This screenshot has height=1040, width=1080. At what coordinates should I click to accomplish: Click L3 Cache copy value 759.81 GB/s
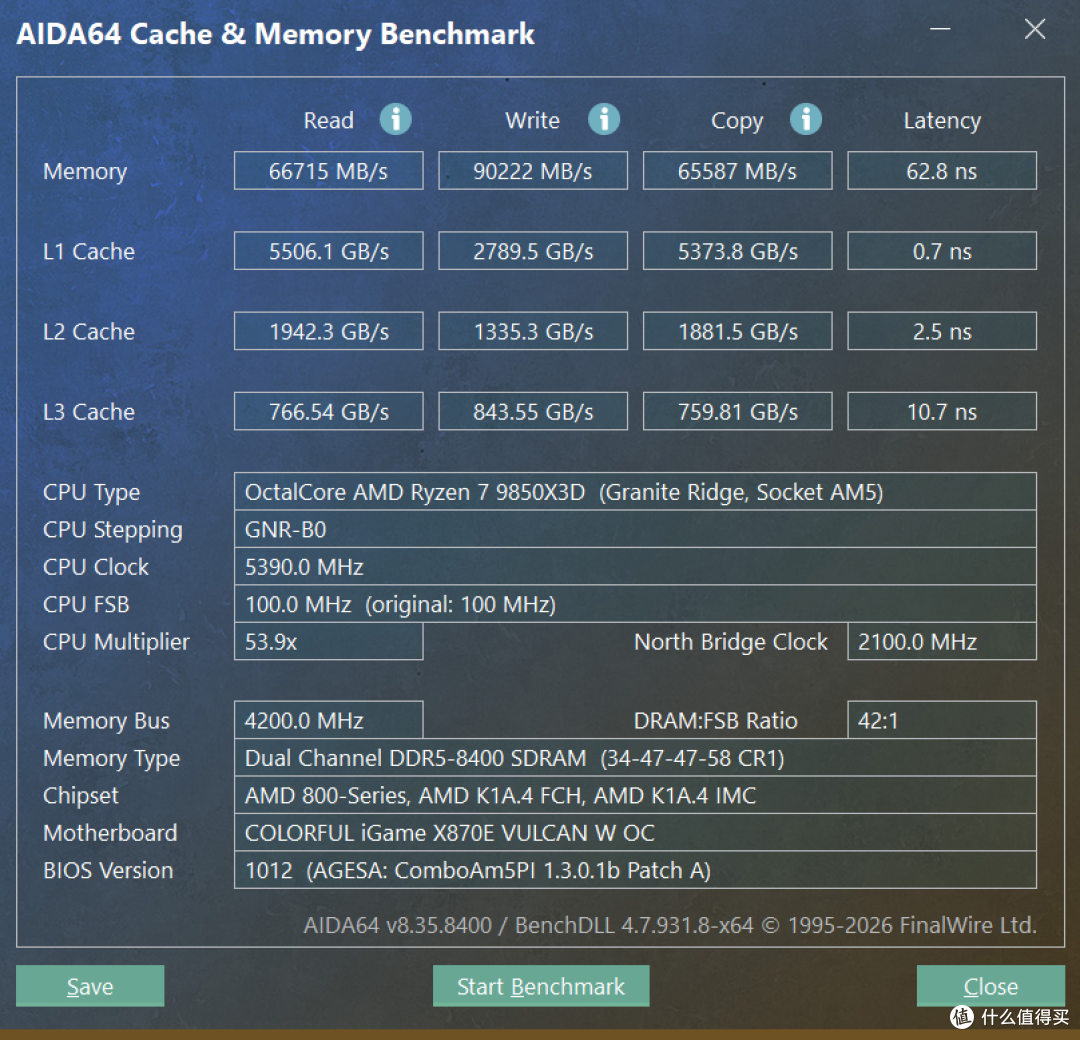[737, 411]
